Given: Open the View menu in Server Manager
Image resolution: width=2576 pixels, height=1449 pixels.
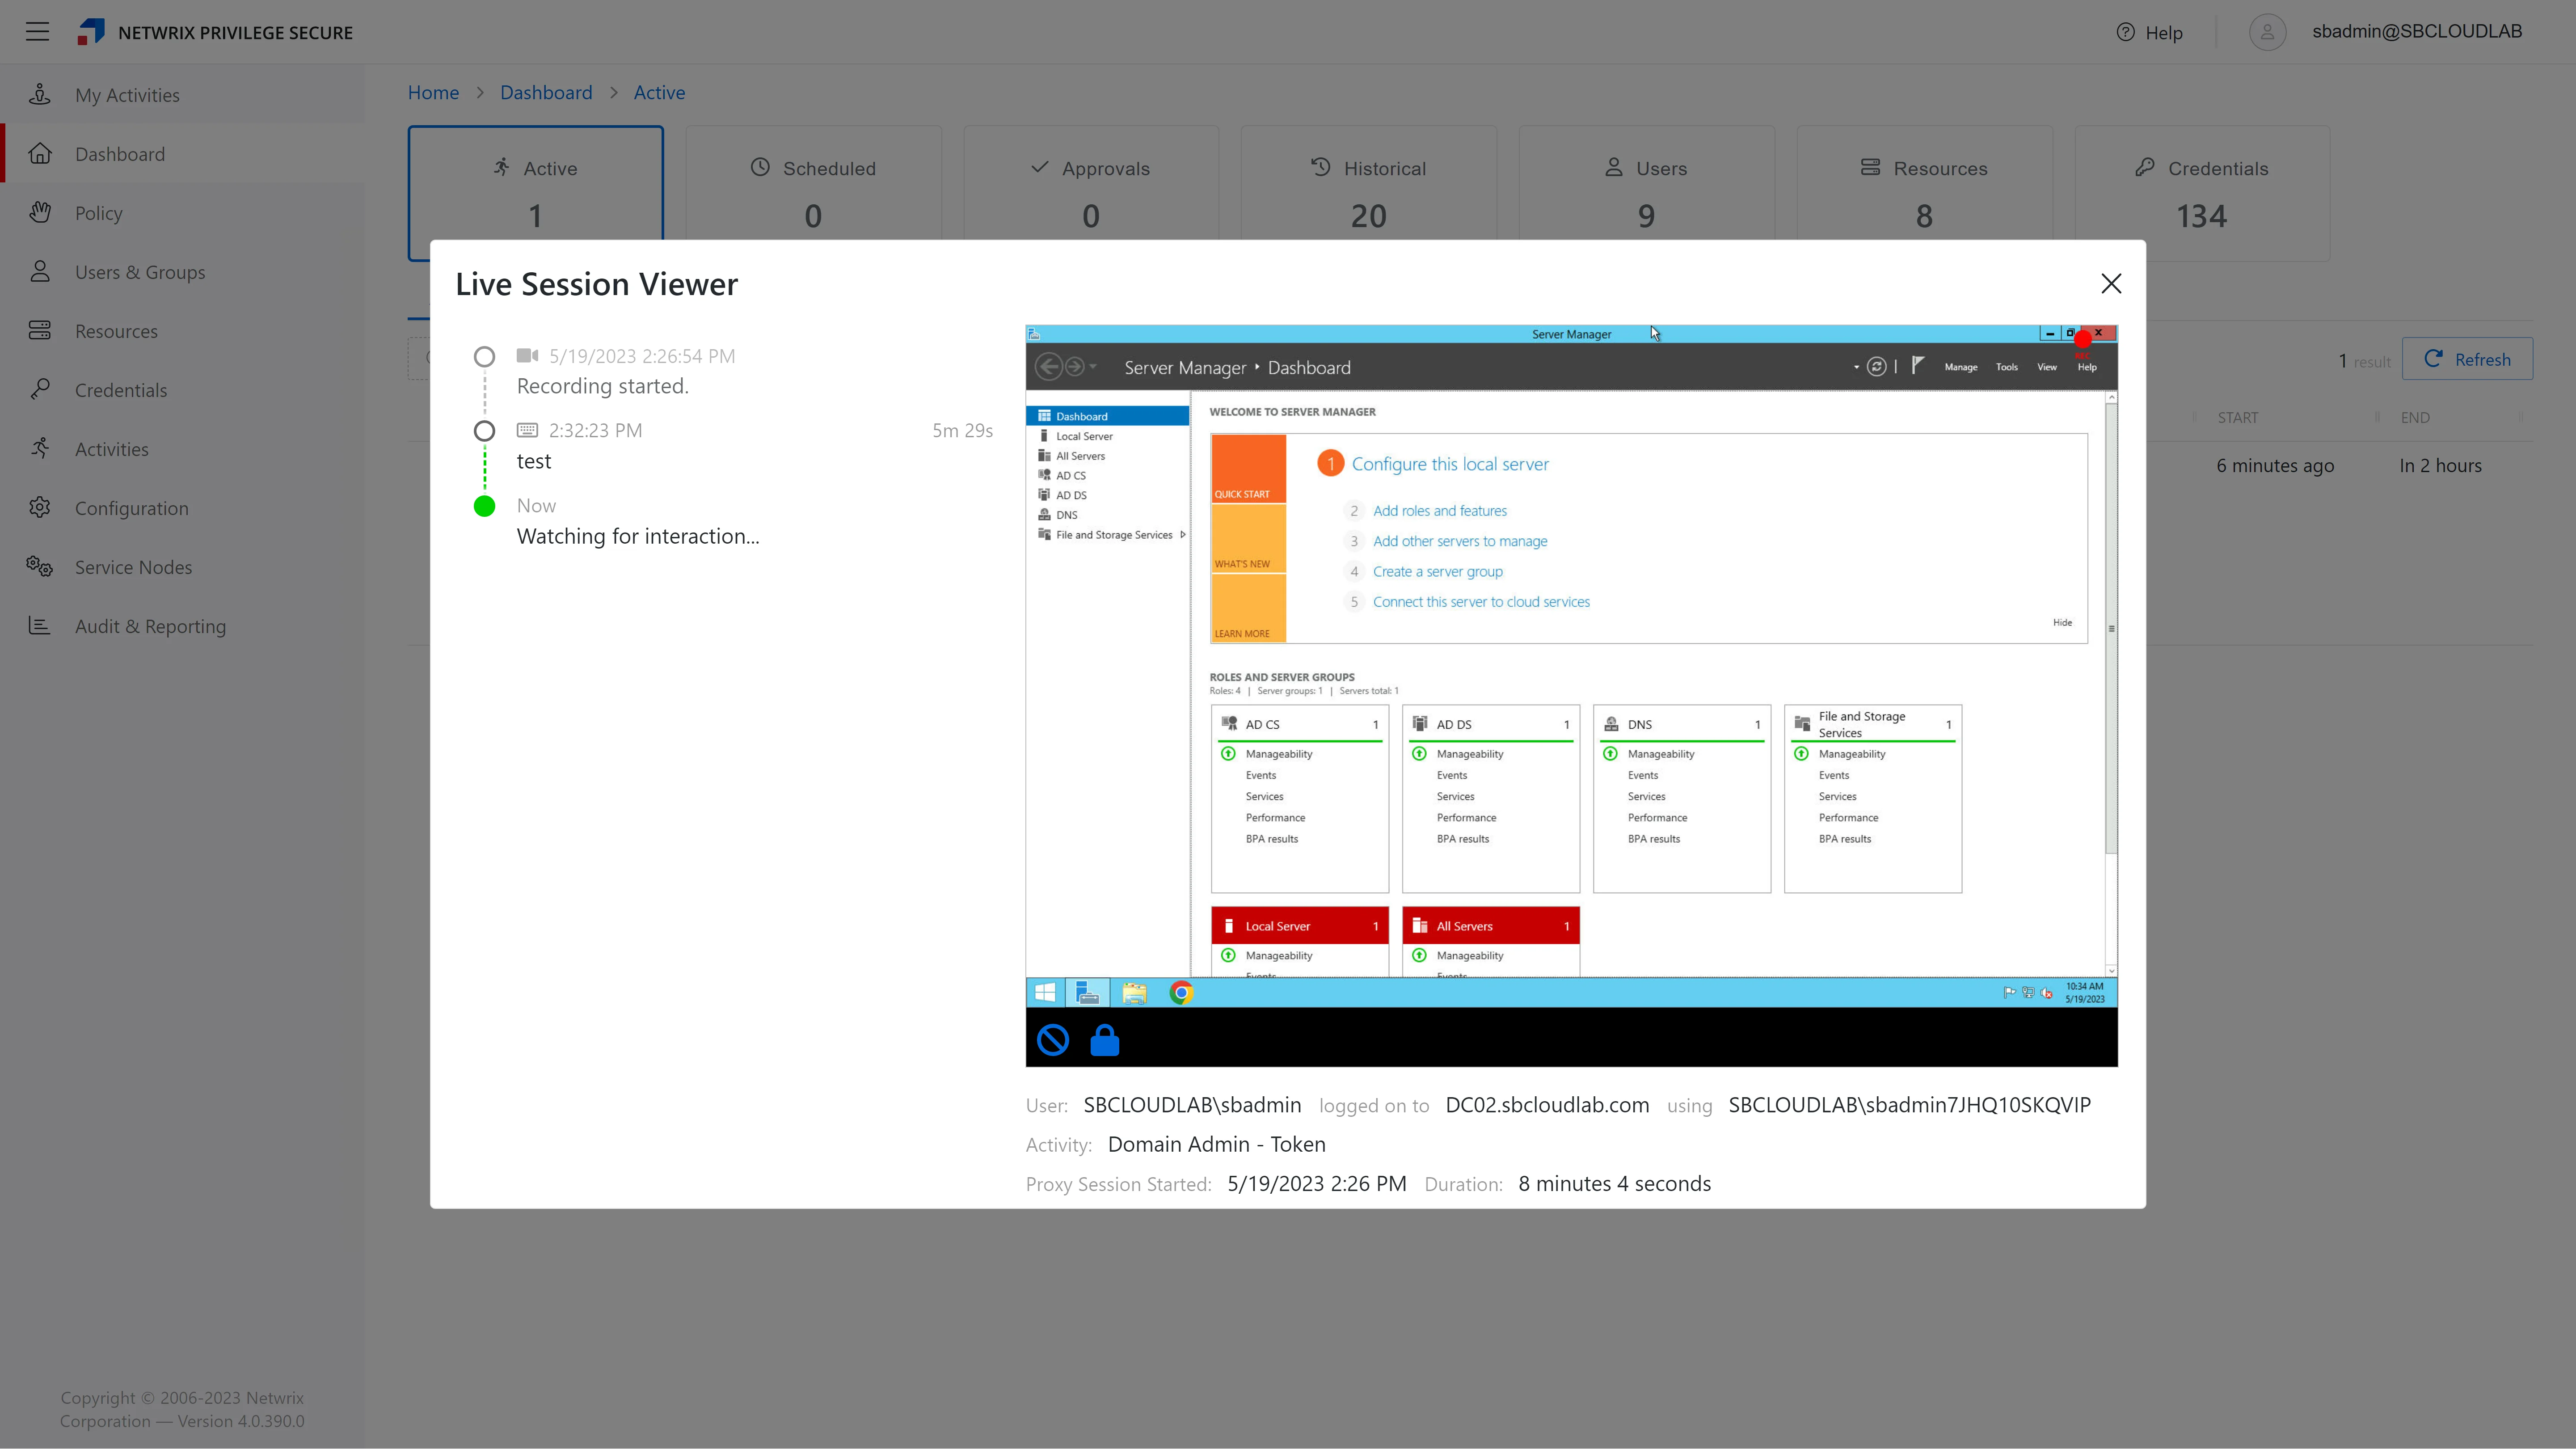Looking at the screenshot, I should [2047, 367].
